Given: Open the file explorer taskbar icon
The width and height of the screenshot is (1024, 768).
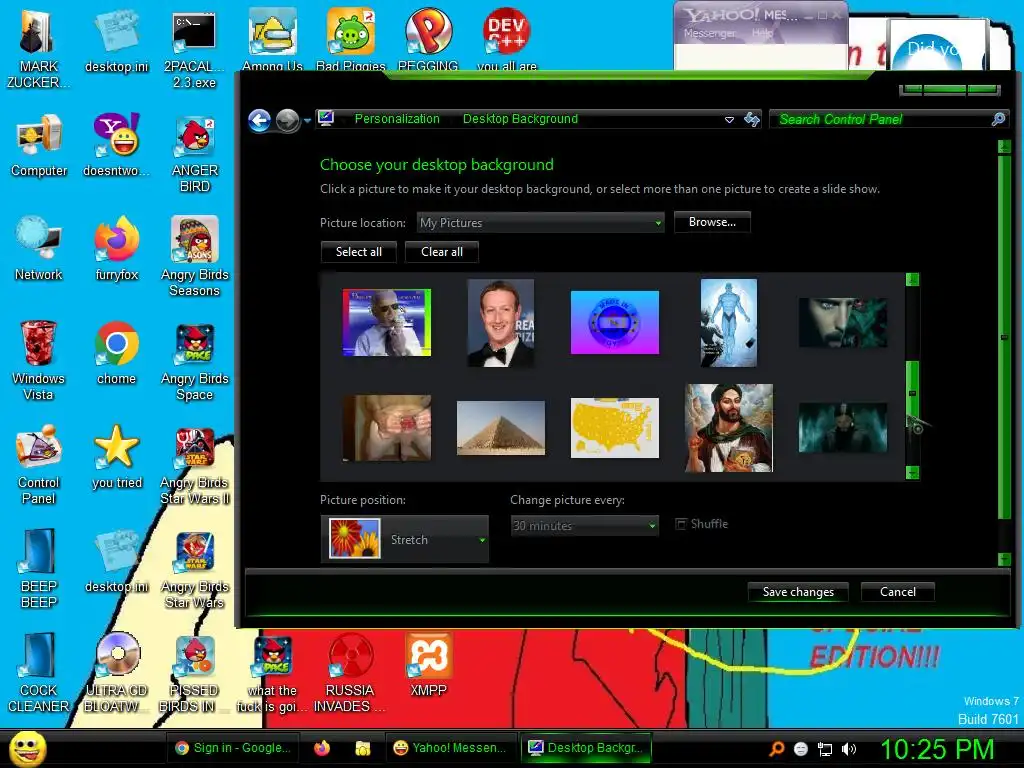Looking at the screenshot, I should point(362,748).
